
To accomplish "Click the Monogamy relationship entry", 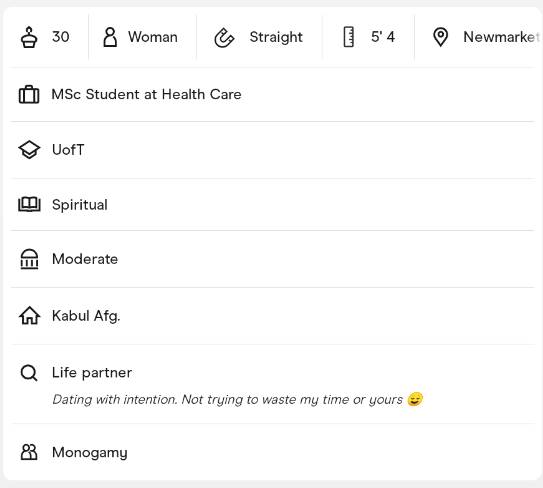I will point(90,452).
